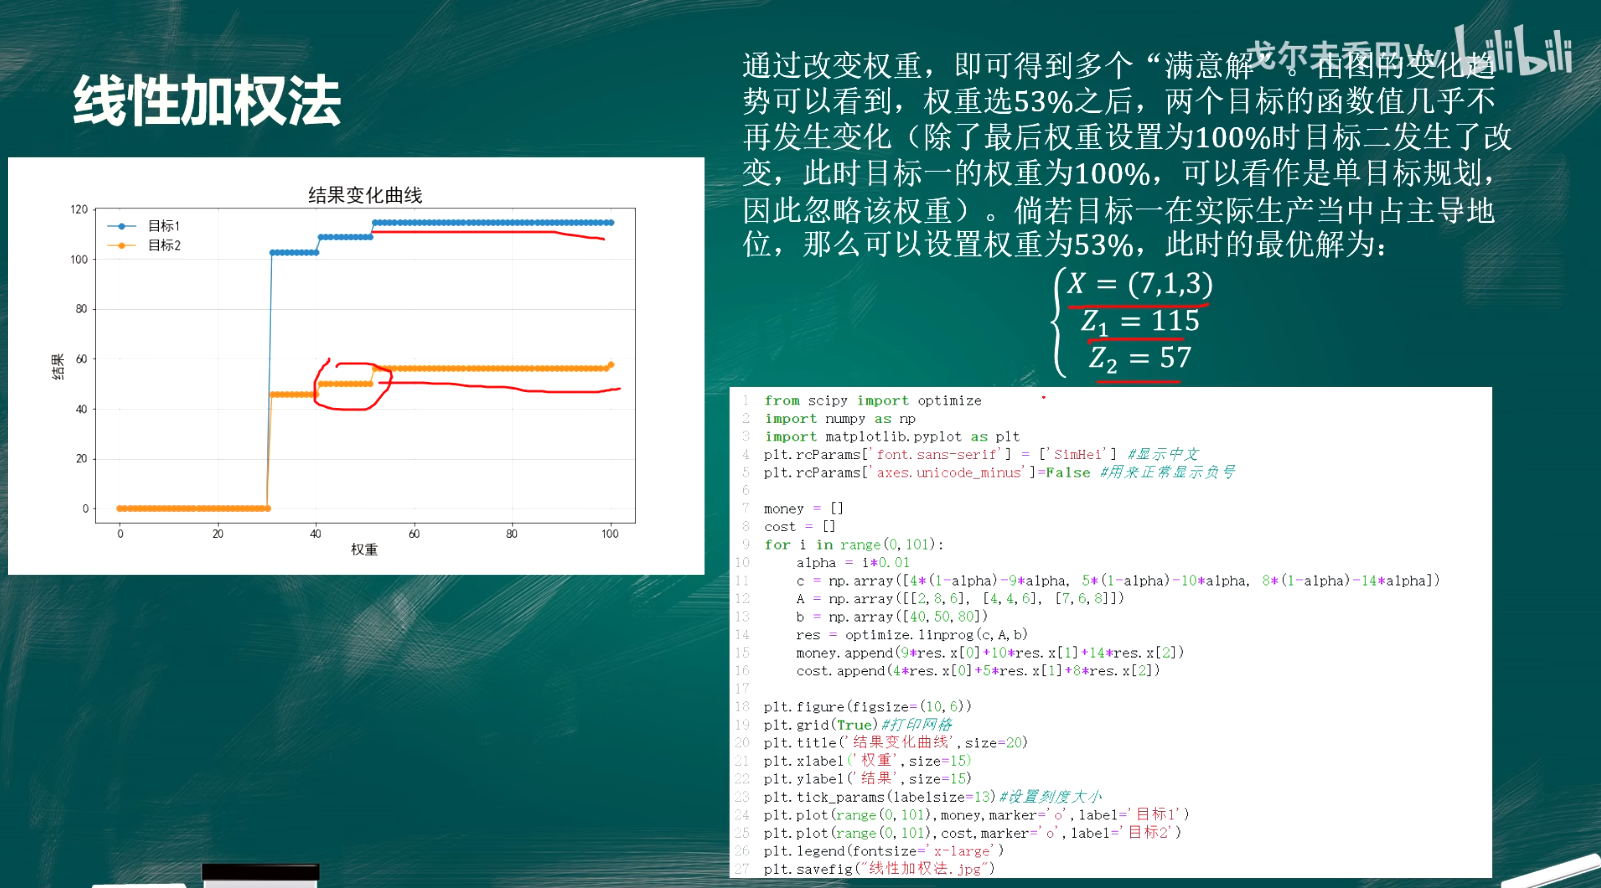This screenshot has height=888, width=1601.
Task: Click the paragraph line starting 再发生变化
Action: tap(1127, 137)
